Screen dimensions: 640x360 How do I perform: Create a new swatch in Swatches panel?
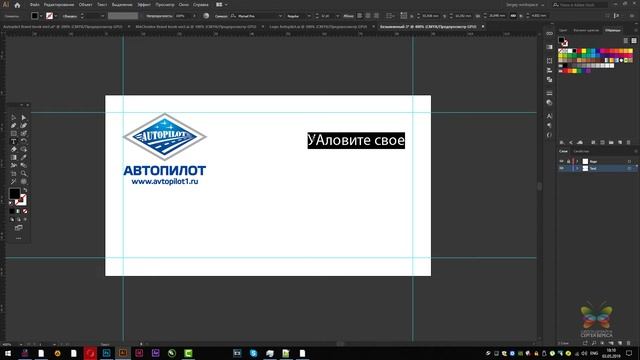(x=620, y=142)
